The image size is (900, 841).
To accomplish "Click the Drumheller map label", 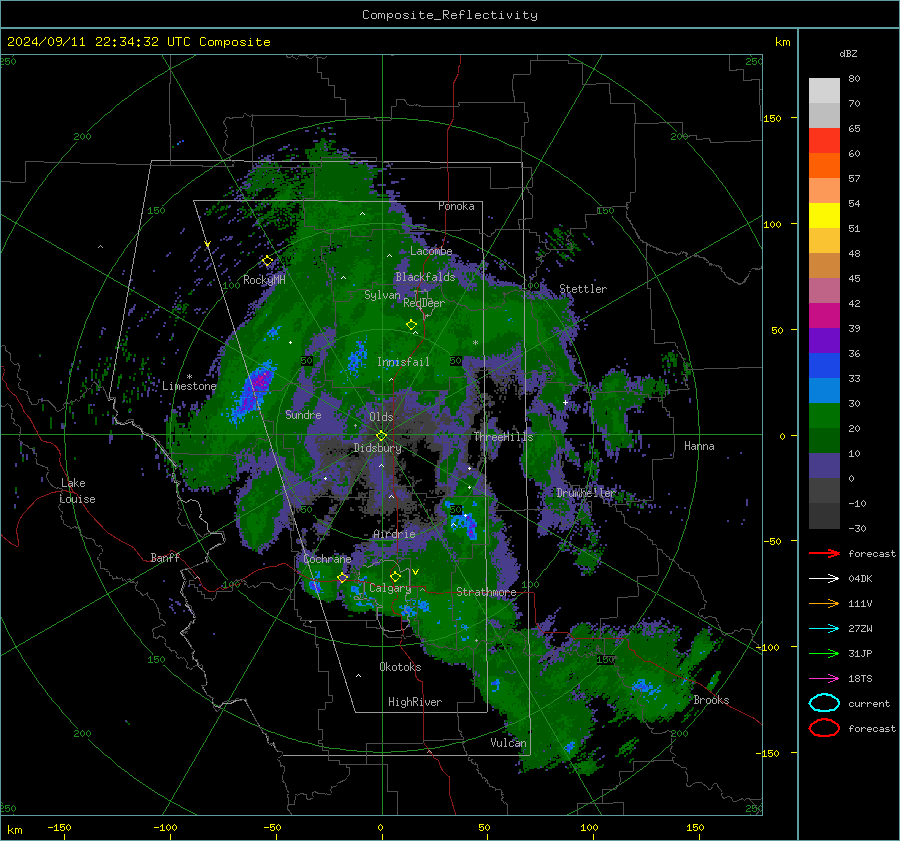I will 585,493.
